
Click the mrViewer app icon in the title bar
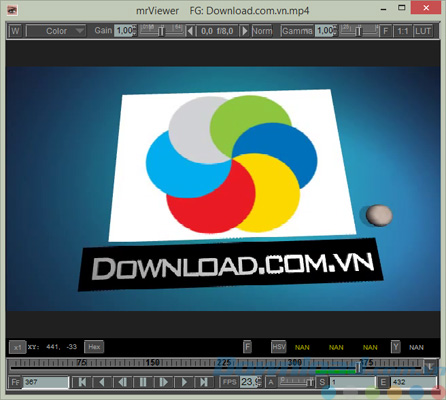(12, 10)
